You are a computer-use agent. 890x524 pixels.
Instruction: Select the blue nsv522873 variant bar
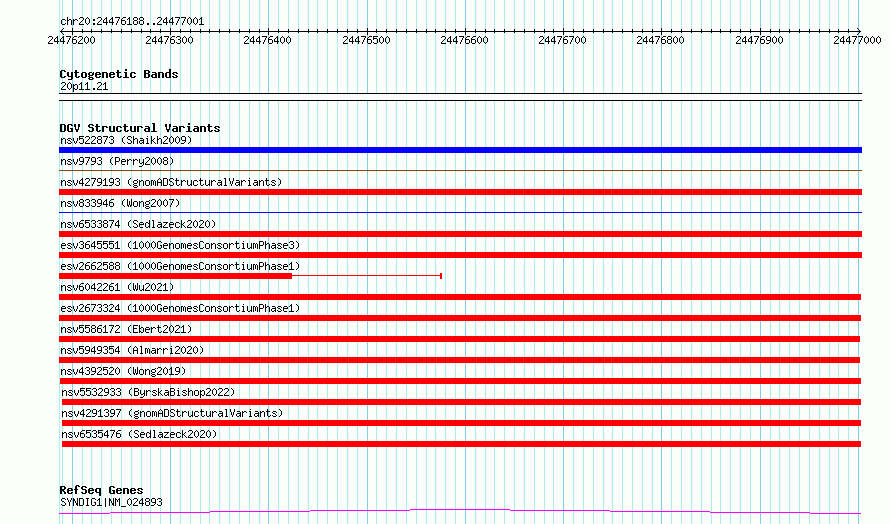tap(460, 150)
